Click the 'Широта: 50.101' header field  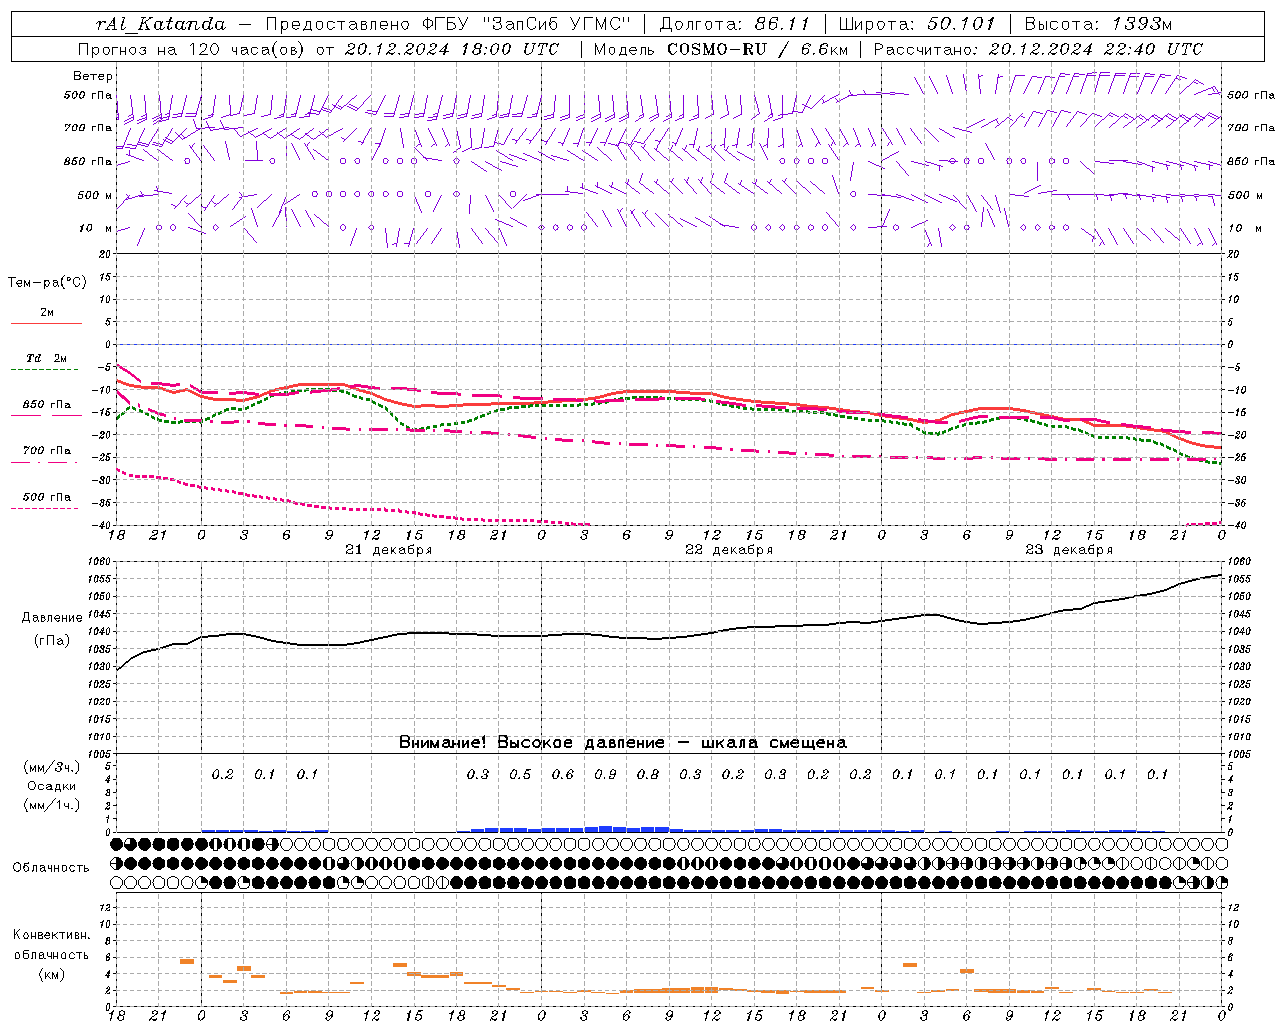(917, 24)
